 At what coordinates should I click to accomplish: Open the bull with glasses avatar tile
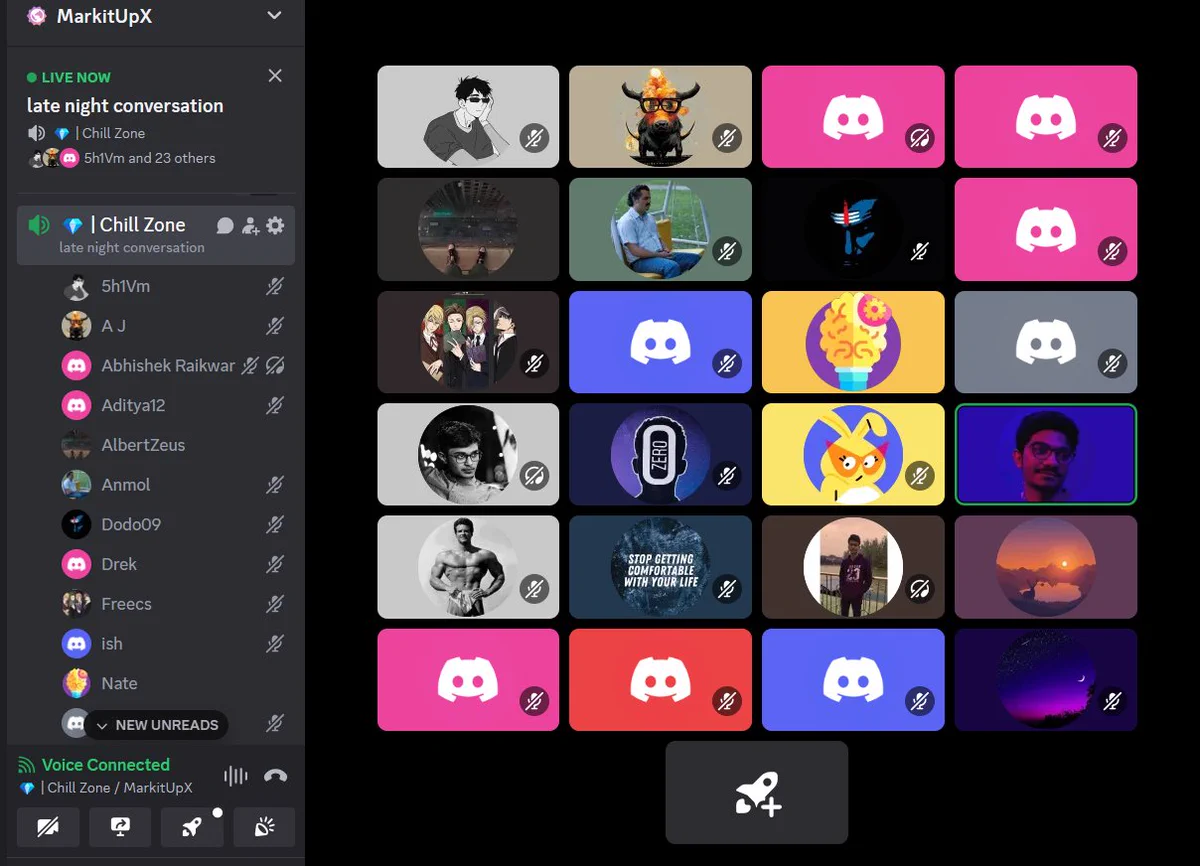pos(660,116)
